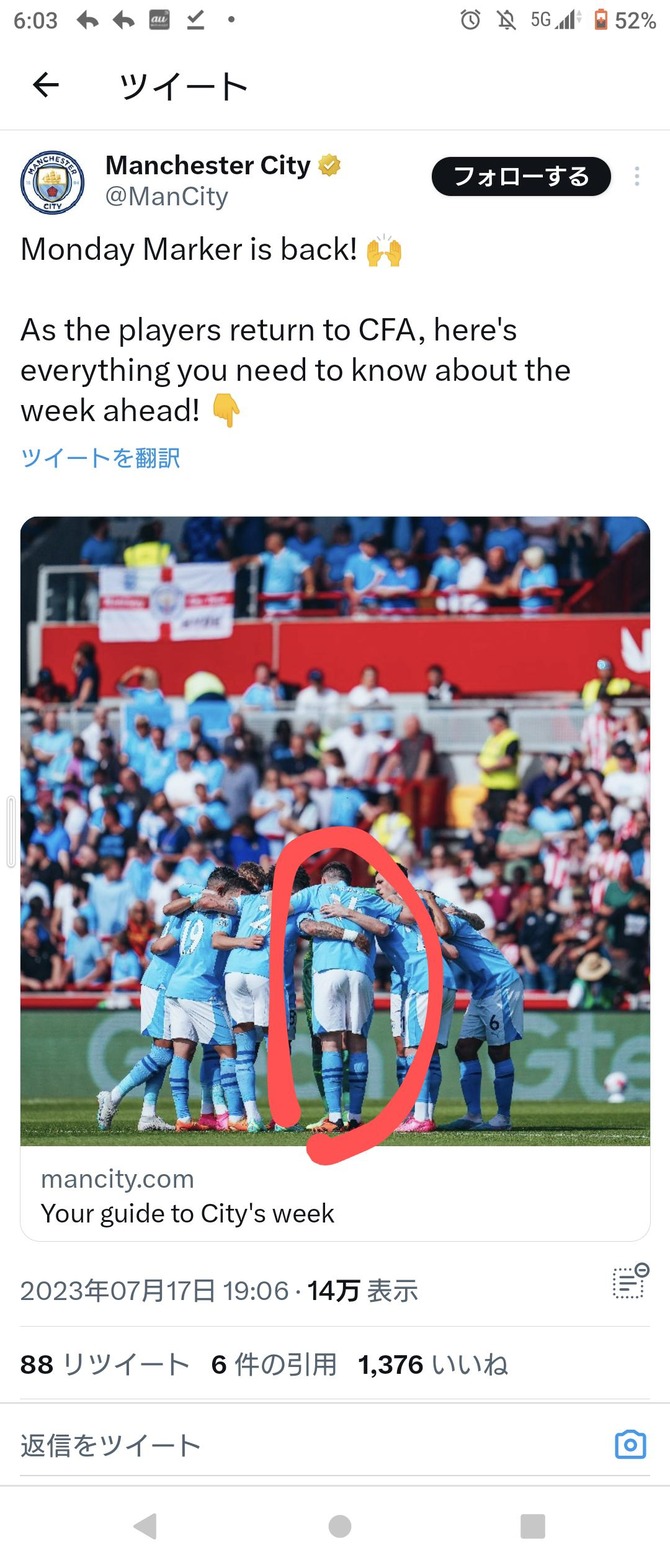This screenshot has width=670, height=1563.
Task: Tap the tweet analytics list icon
Action: click(630, 1281)
